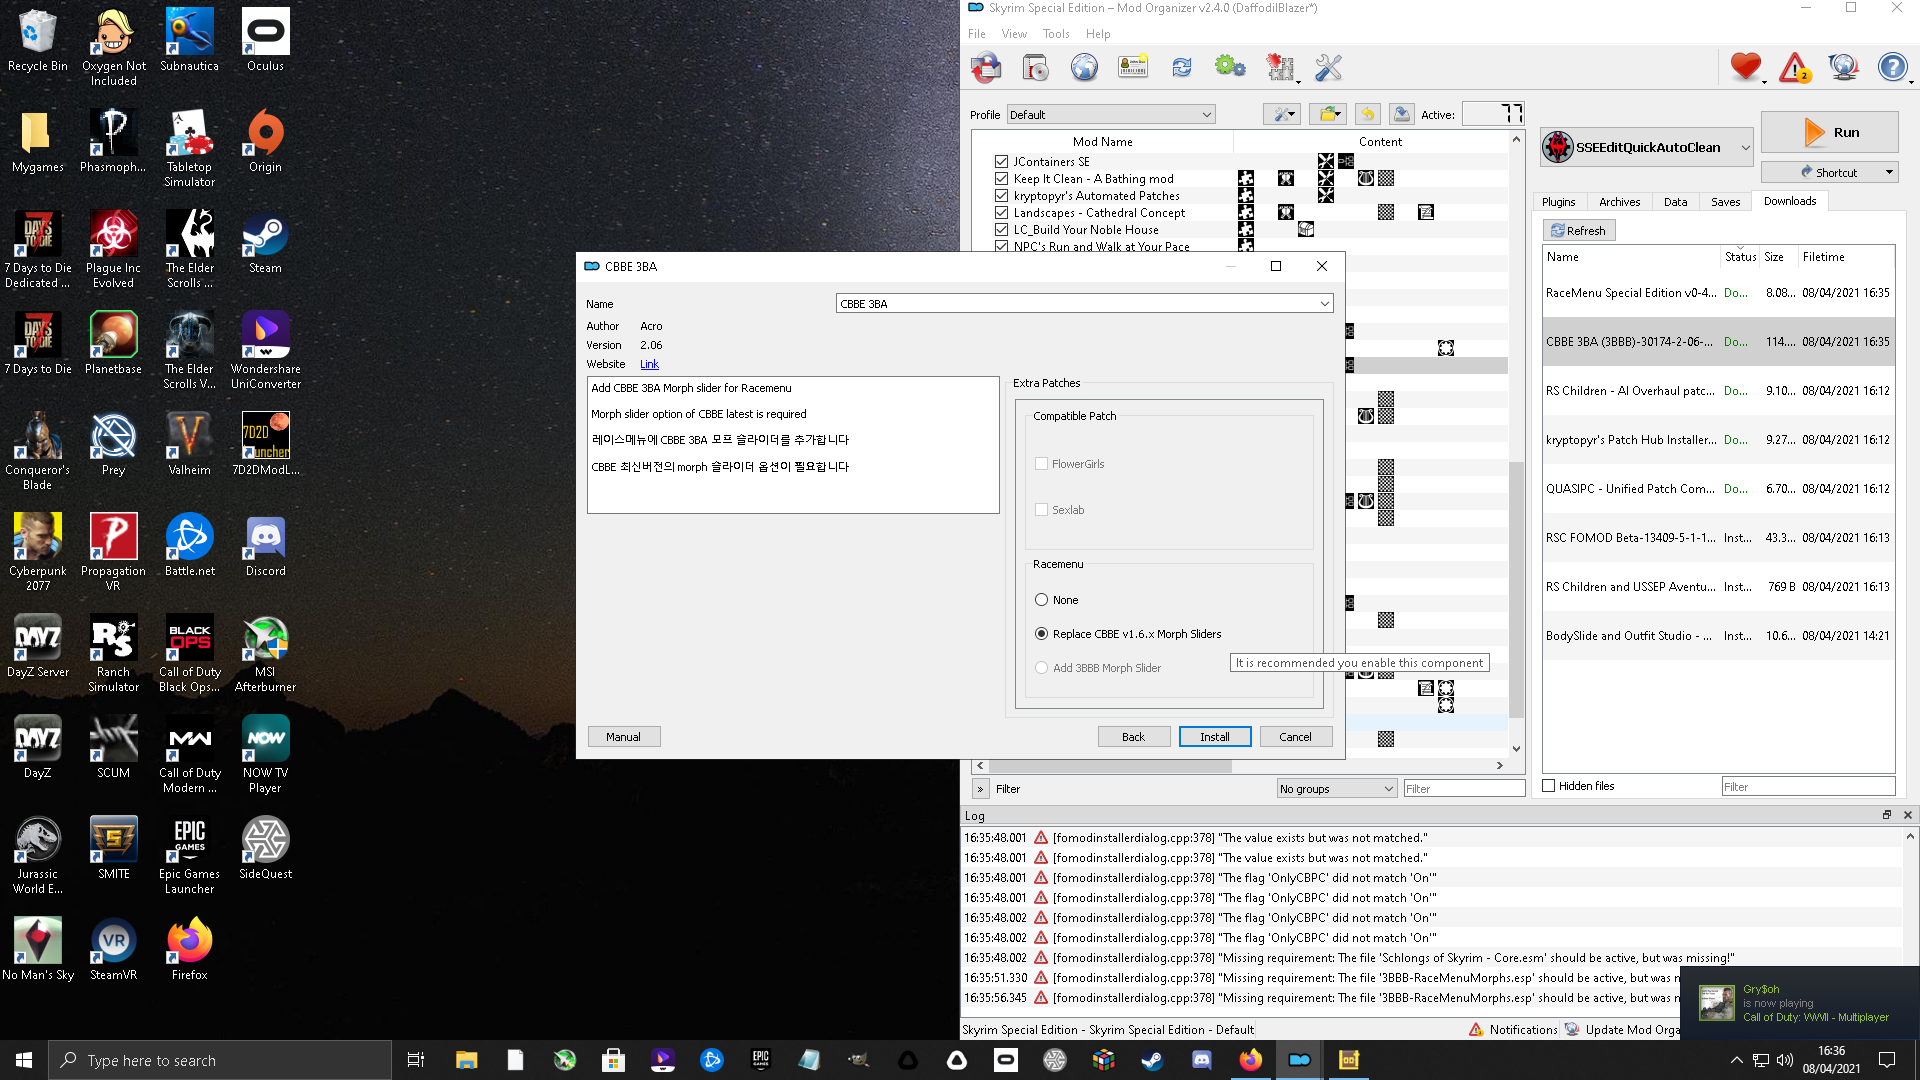The image size is (1920, 1080).
Task: Open the Valheim desktop icon
Action: click(189, 443)
